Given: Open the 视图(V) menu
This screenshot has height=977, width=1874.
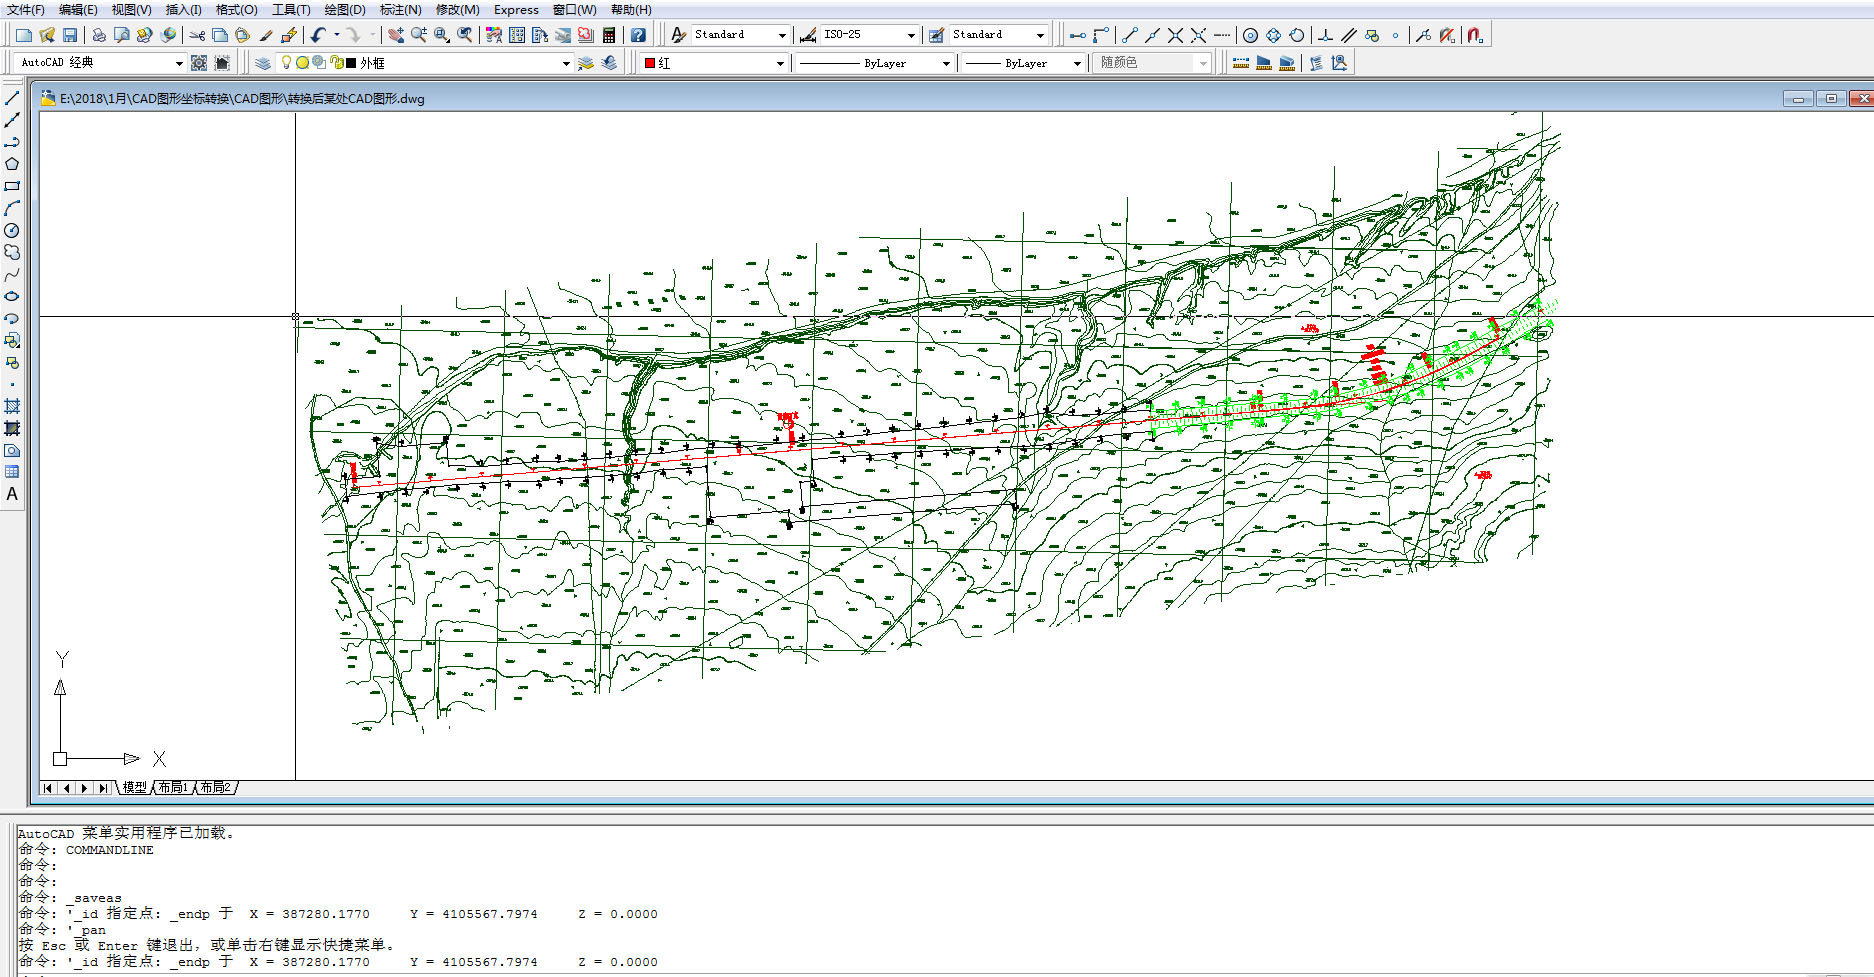Looking at the screenshot, I should pyautogui.click(x=131, y=9).
